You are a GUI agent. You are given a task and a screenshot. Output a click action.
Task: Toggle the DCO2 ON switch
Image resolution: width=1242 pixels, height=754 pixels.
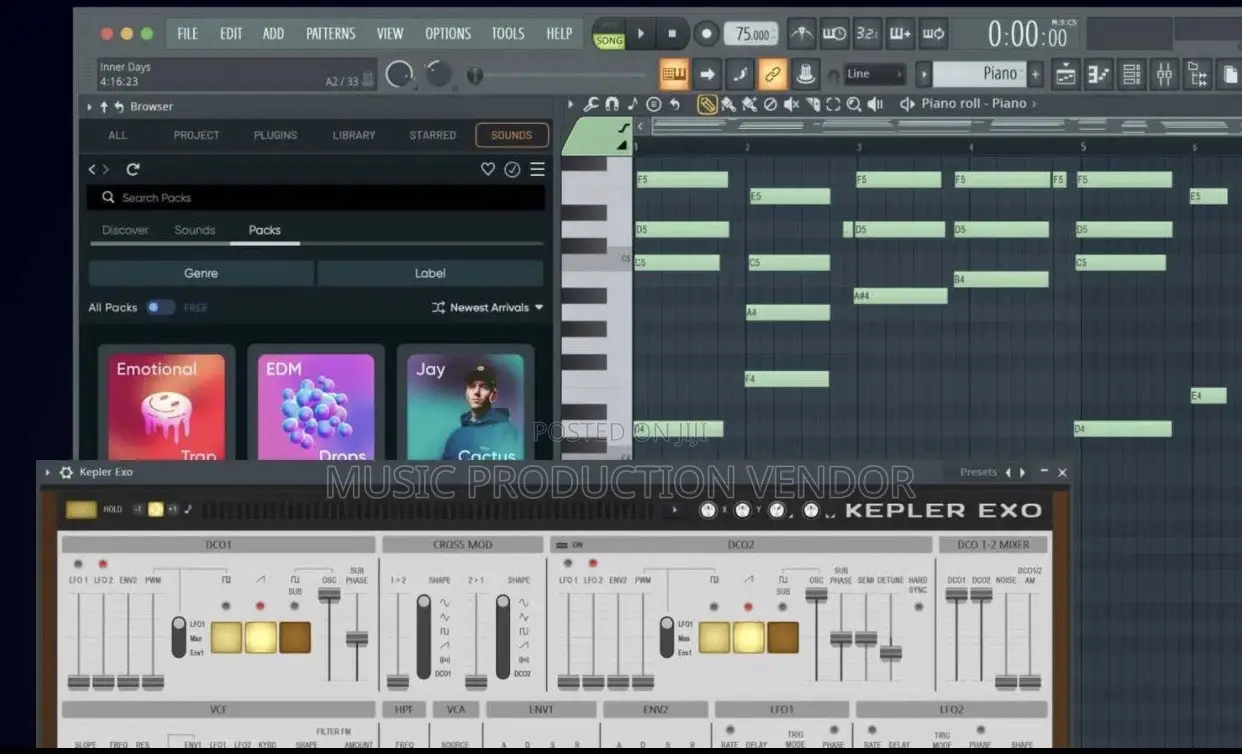[x=560, y=545]
